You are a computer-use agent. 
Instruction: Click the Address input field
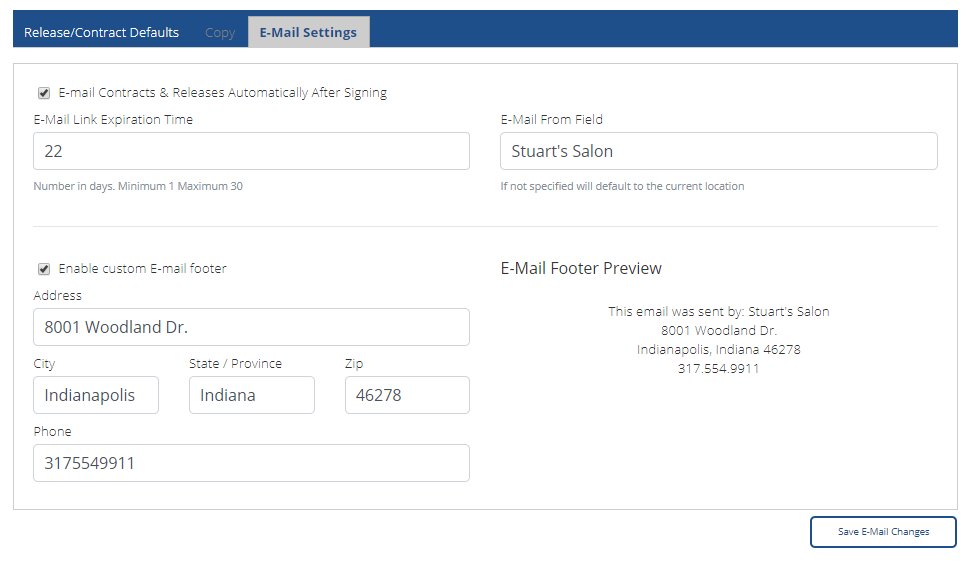pyautogui.click(x=251, y=327)
